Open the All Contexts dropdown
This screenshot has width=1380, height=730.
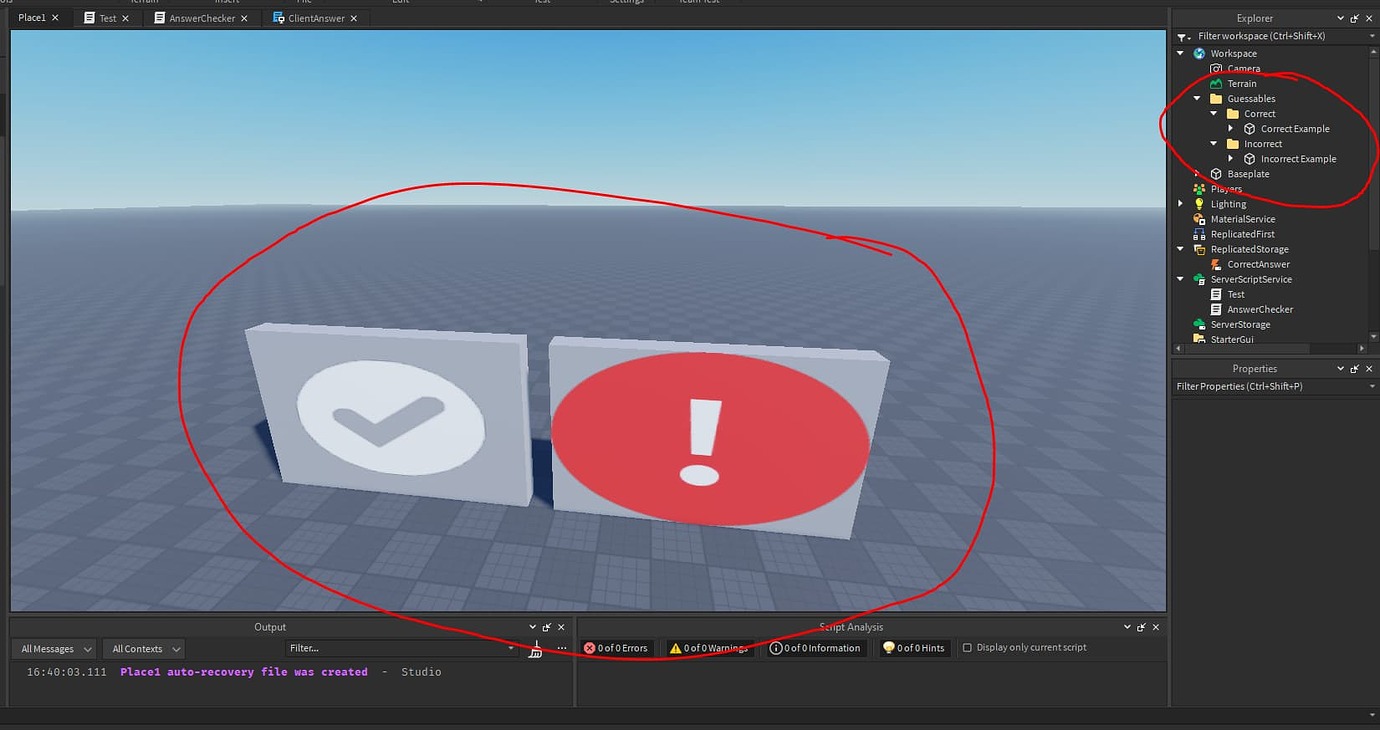click(x=146, y=649)
